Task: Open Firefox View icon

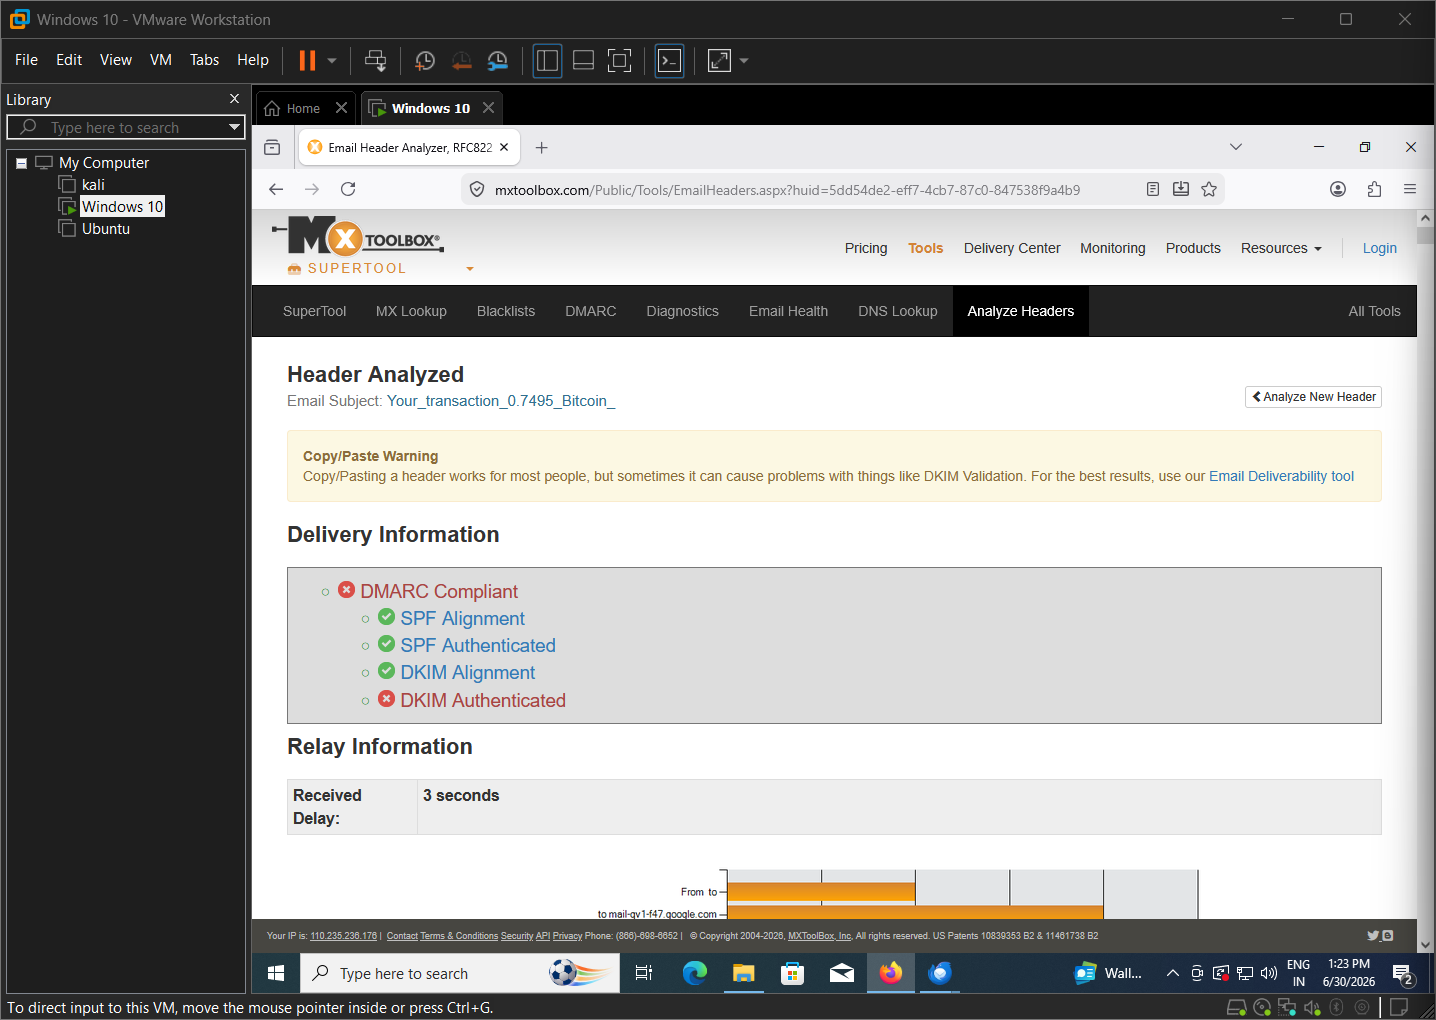Action: click(x=272, y=148)
